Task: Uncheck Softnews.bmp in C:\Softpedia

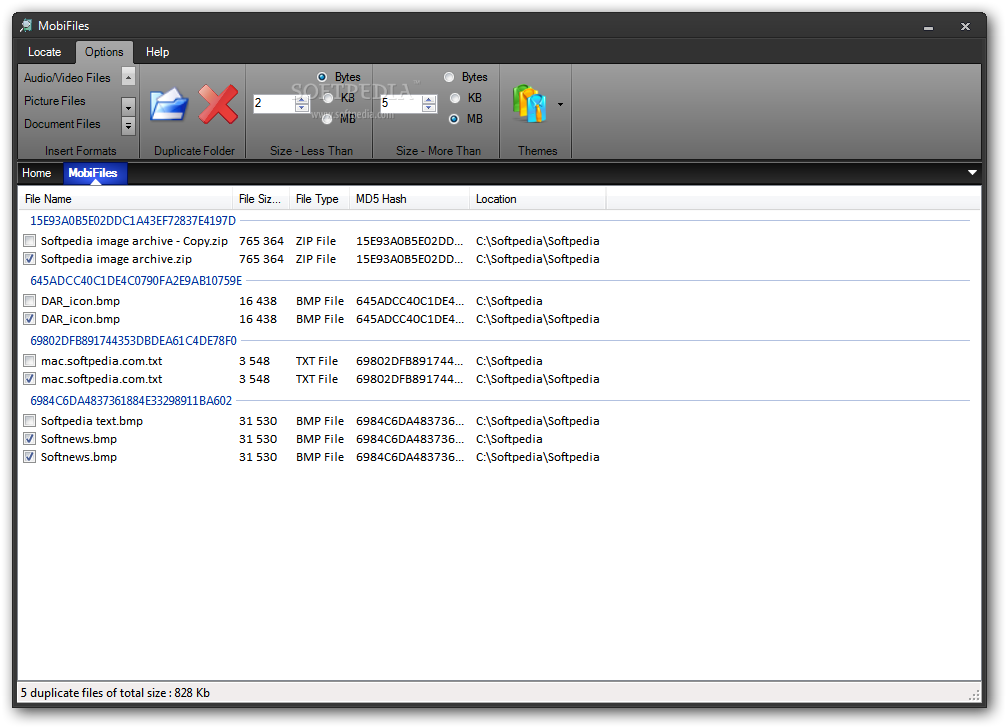Action: tap(30, 438)
